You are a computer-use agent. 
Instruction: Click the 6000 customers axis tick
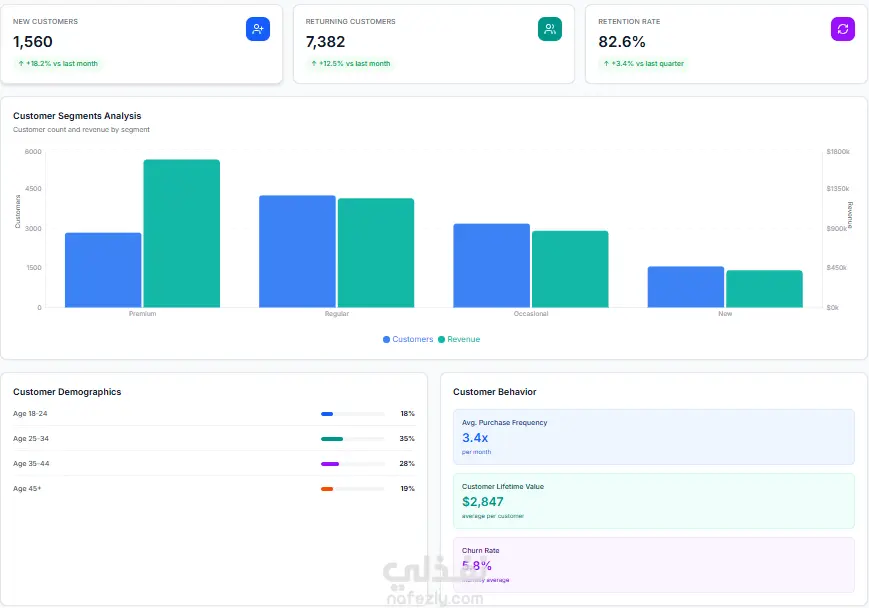click(x=33, y=151)
